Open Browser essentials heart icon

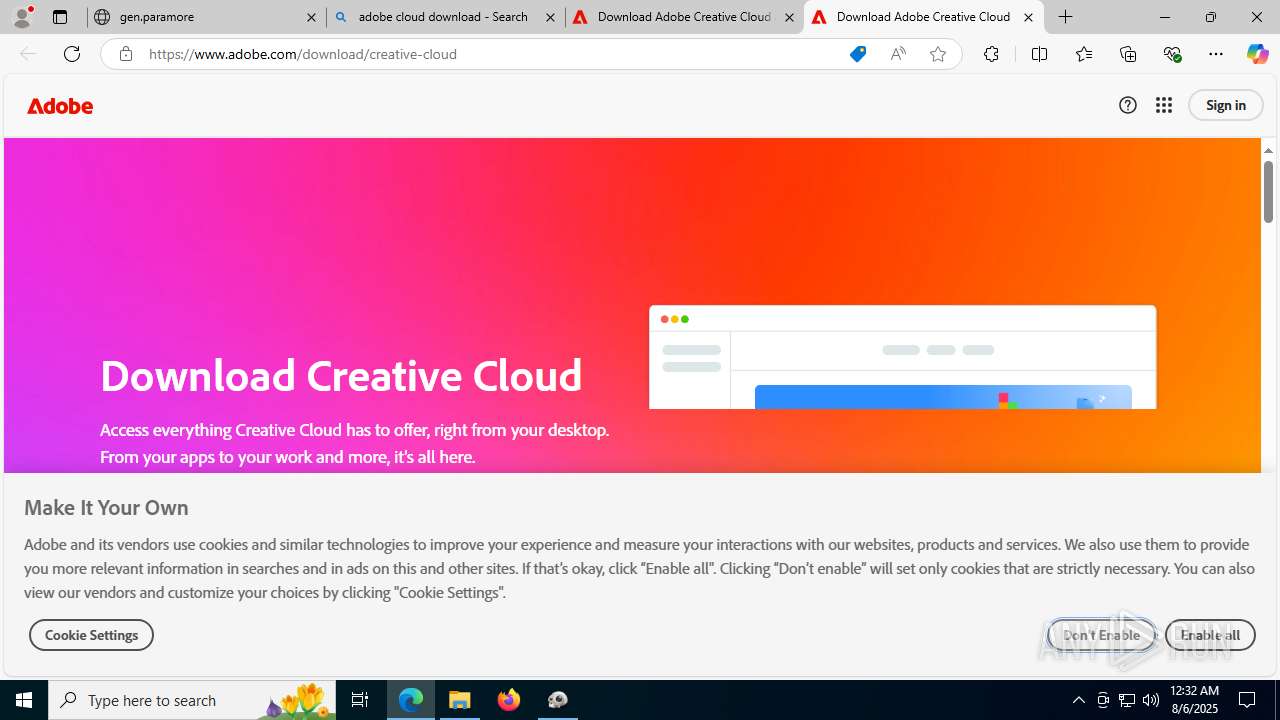(1173, 54)
